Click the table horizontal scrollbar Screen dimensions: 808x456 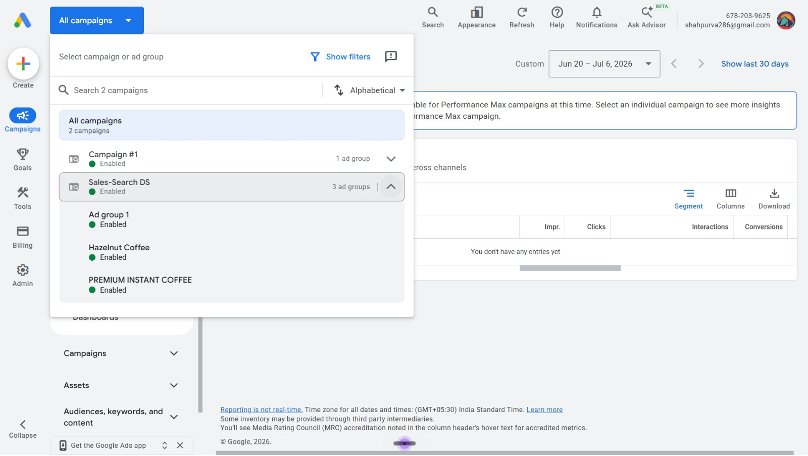(570, 268)
